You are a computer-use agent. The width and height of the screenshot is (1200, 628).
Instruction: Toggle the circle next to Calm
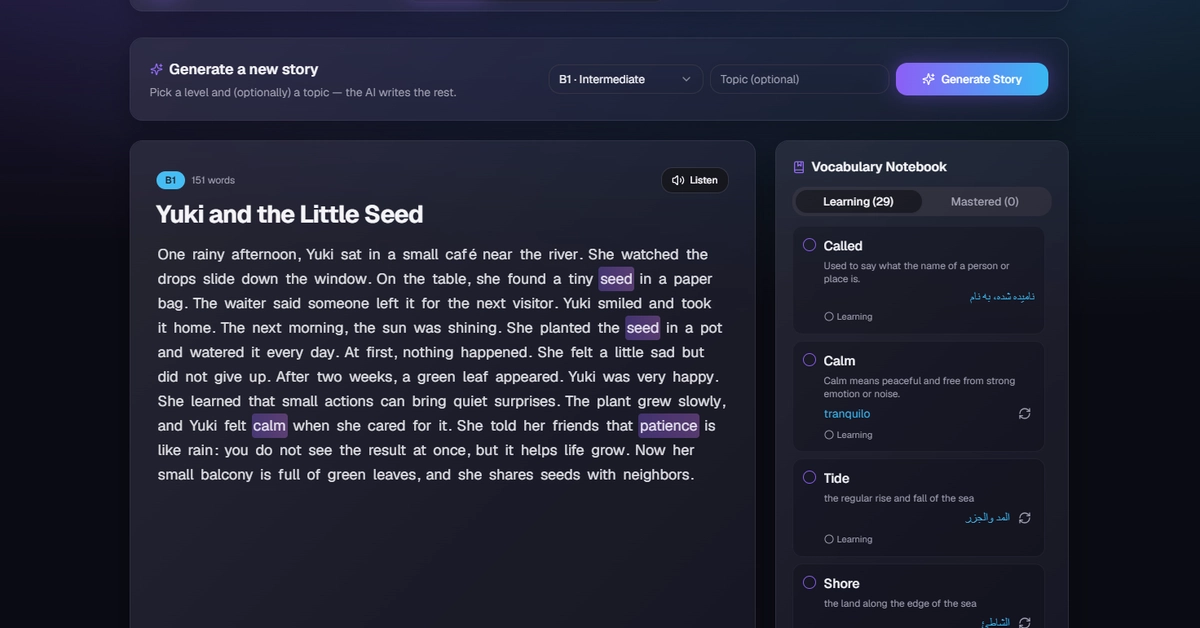[810, 360]
